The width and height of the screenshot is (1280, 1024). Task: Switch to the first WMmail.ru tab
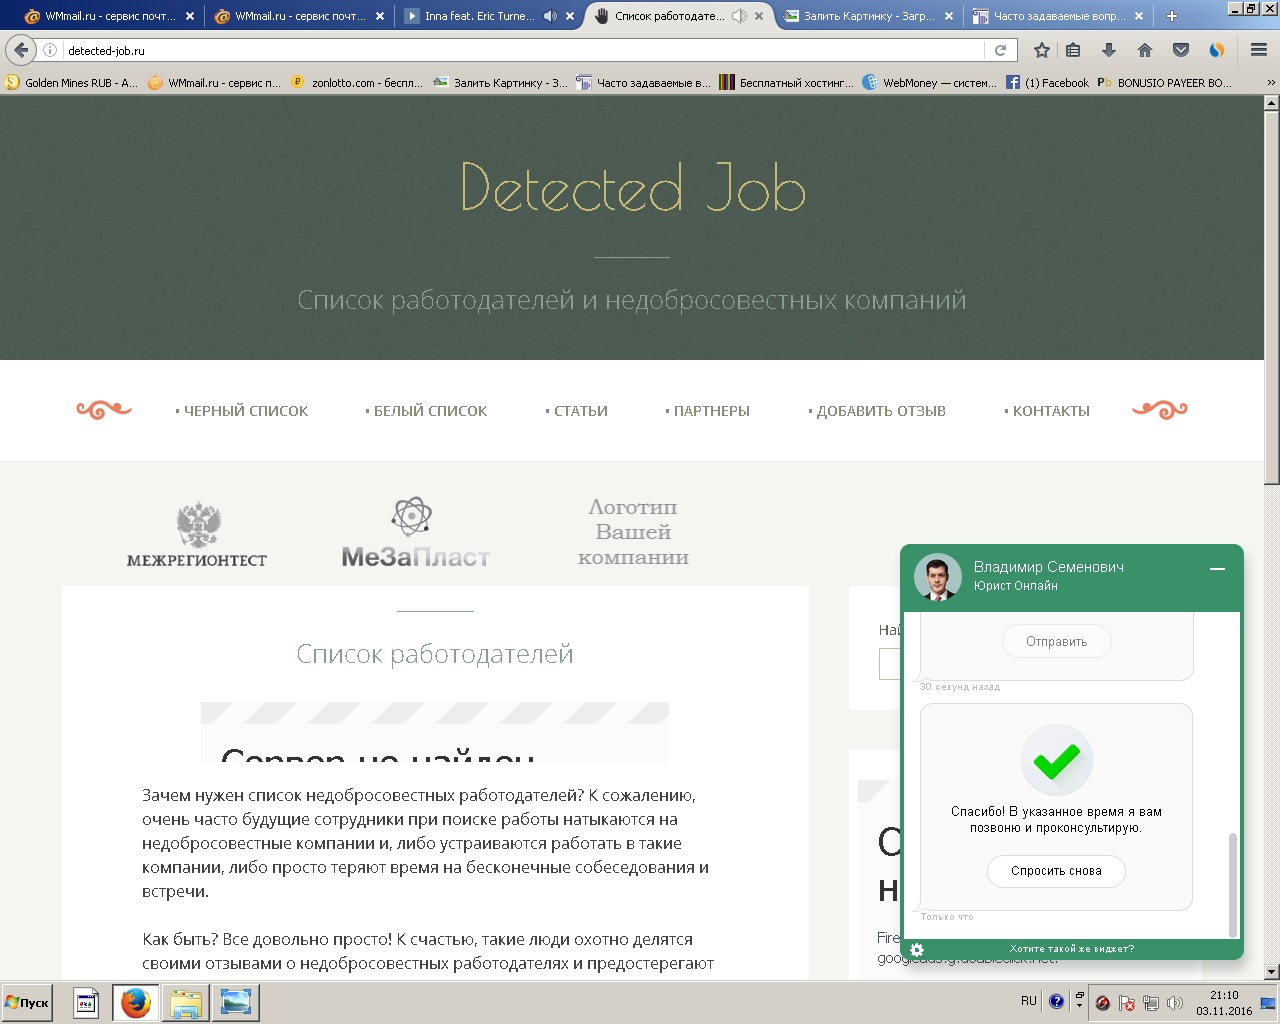tap(109, 16)
